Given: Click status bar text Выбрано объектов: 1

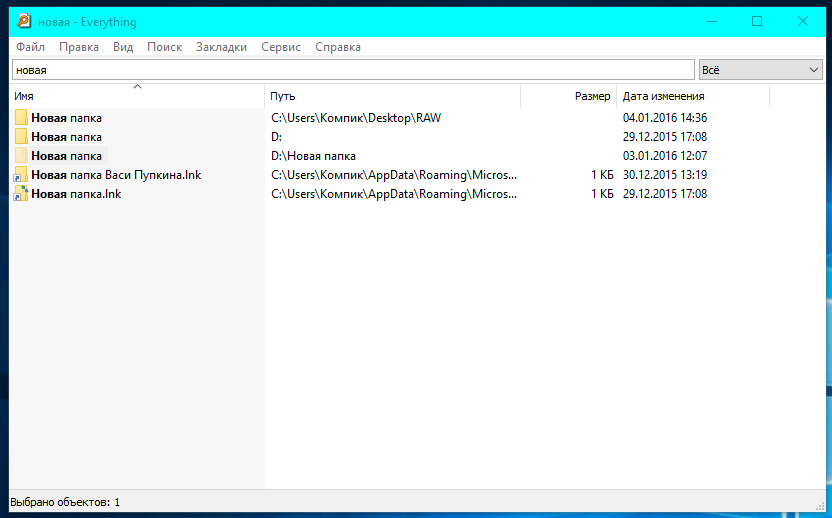Looking at the screenshot, I should 65,502.
